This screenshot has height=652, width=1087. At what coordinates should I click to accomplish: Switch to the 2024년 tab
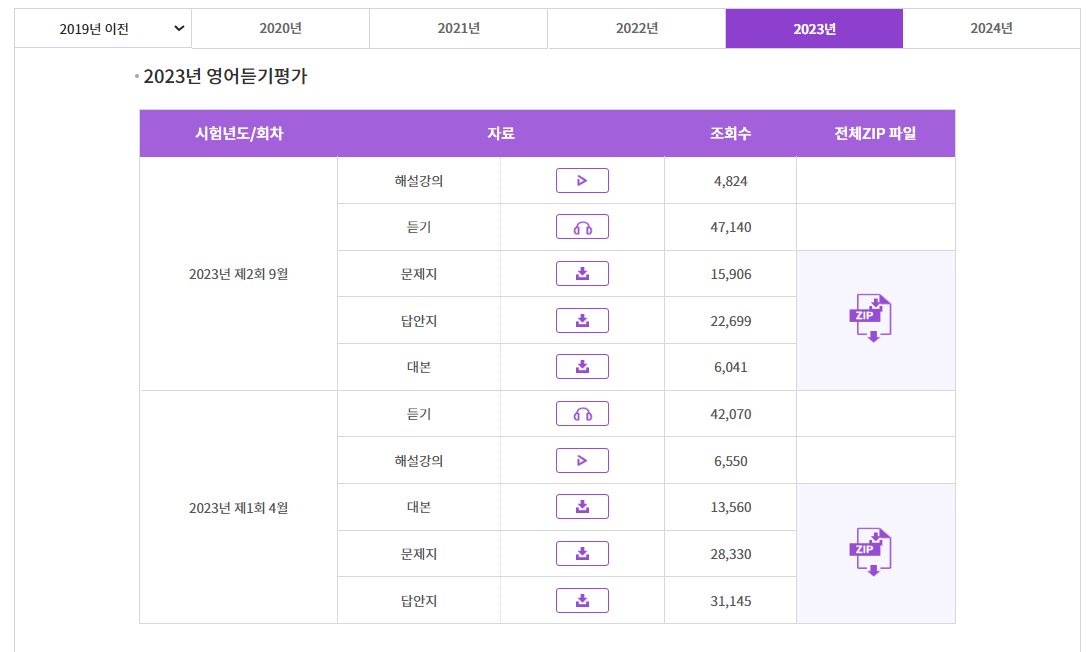point(991,28)
